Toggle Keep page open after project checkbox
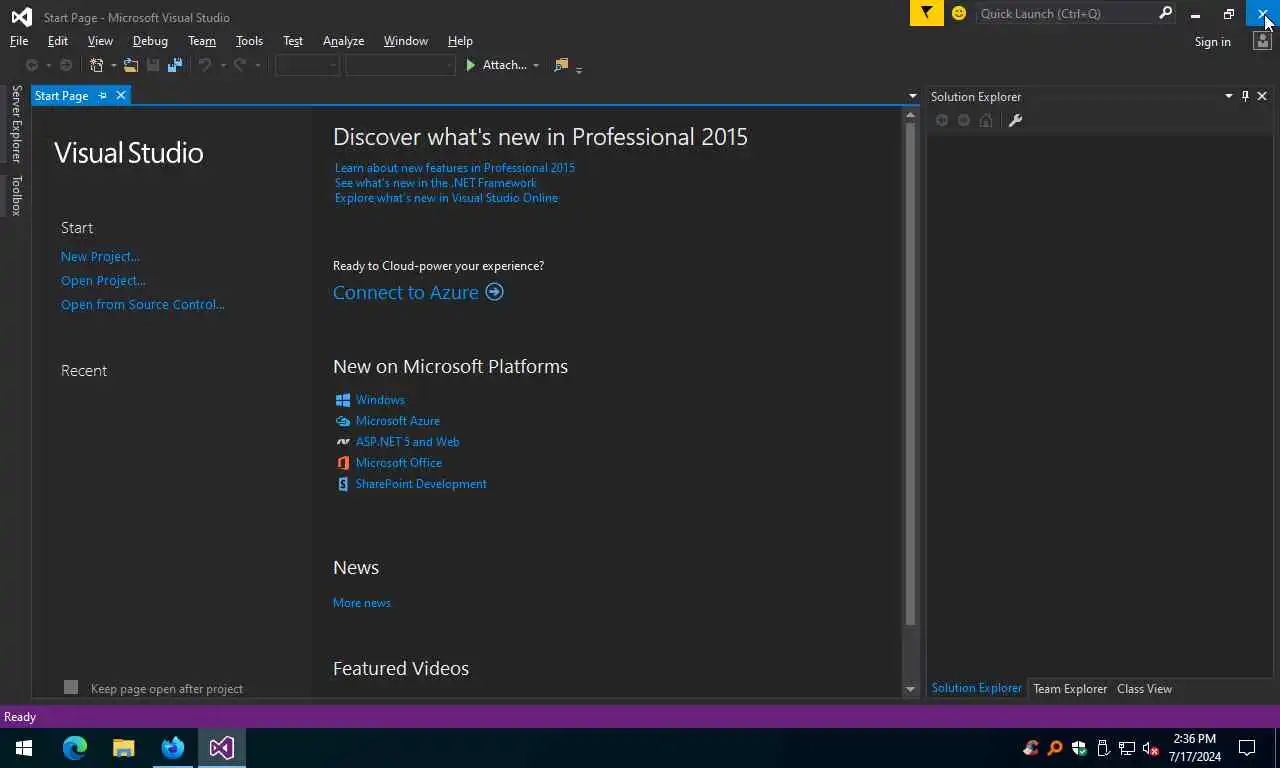The image size is (1280, 768). tap(71, 687)
